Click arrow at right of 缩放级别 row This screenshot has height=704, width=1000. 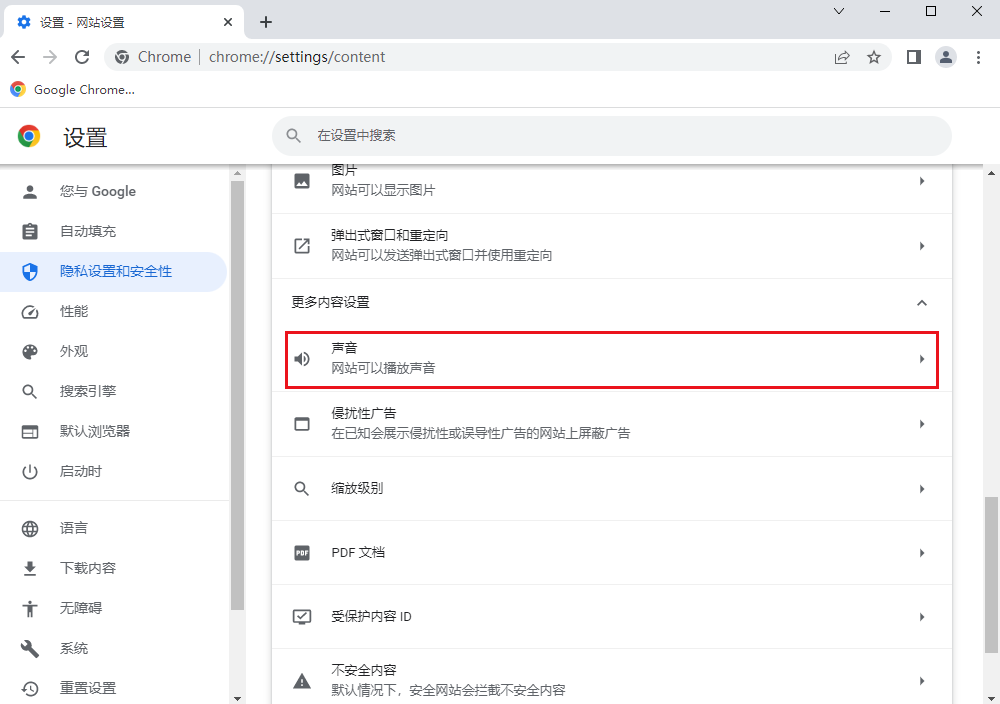point(922,489)
